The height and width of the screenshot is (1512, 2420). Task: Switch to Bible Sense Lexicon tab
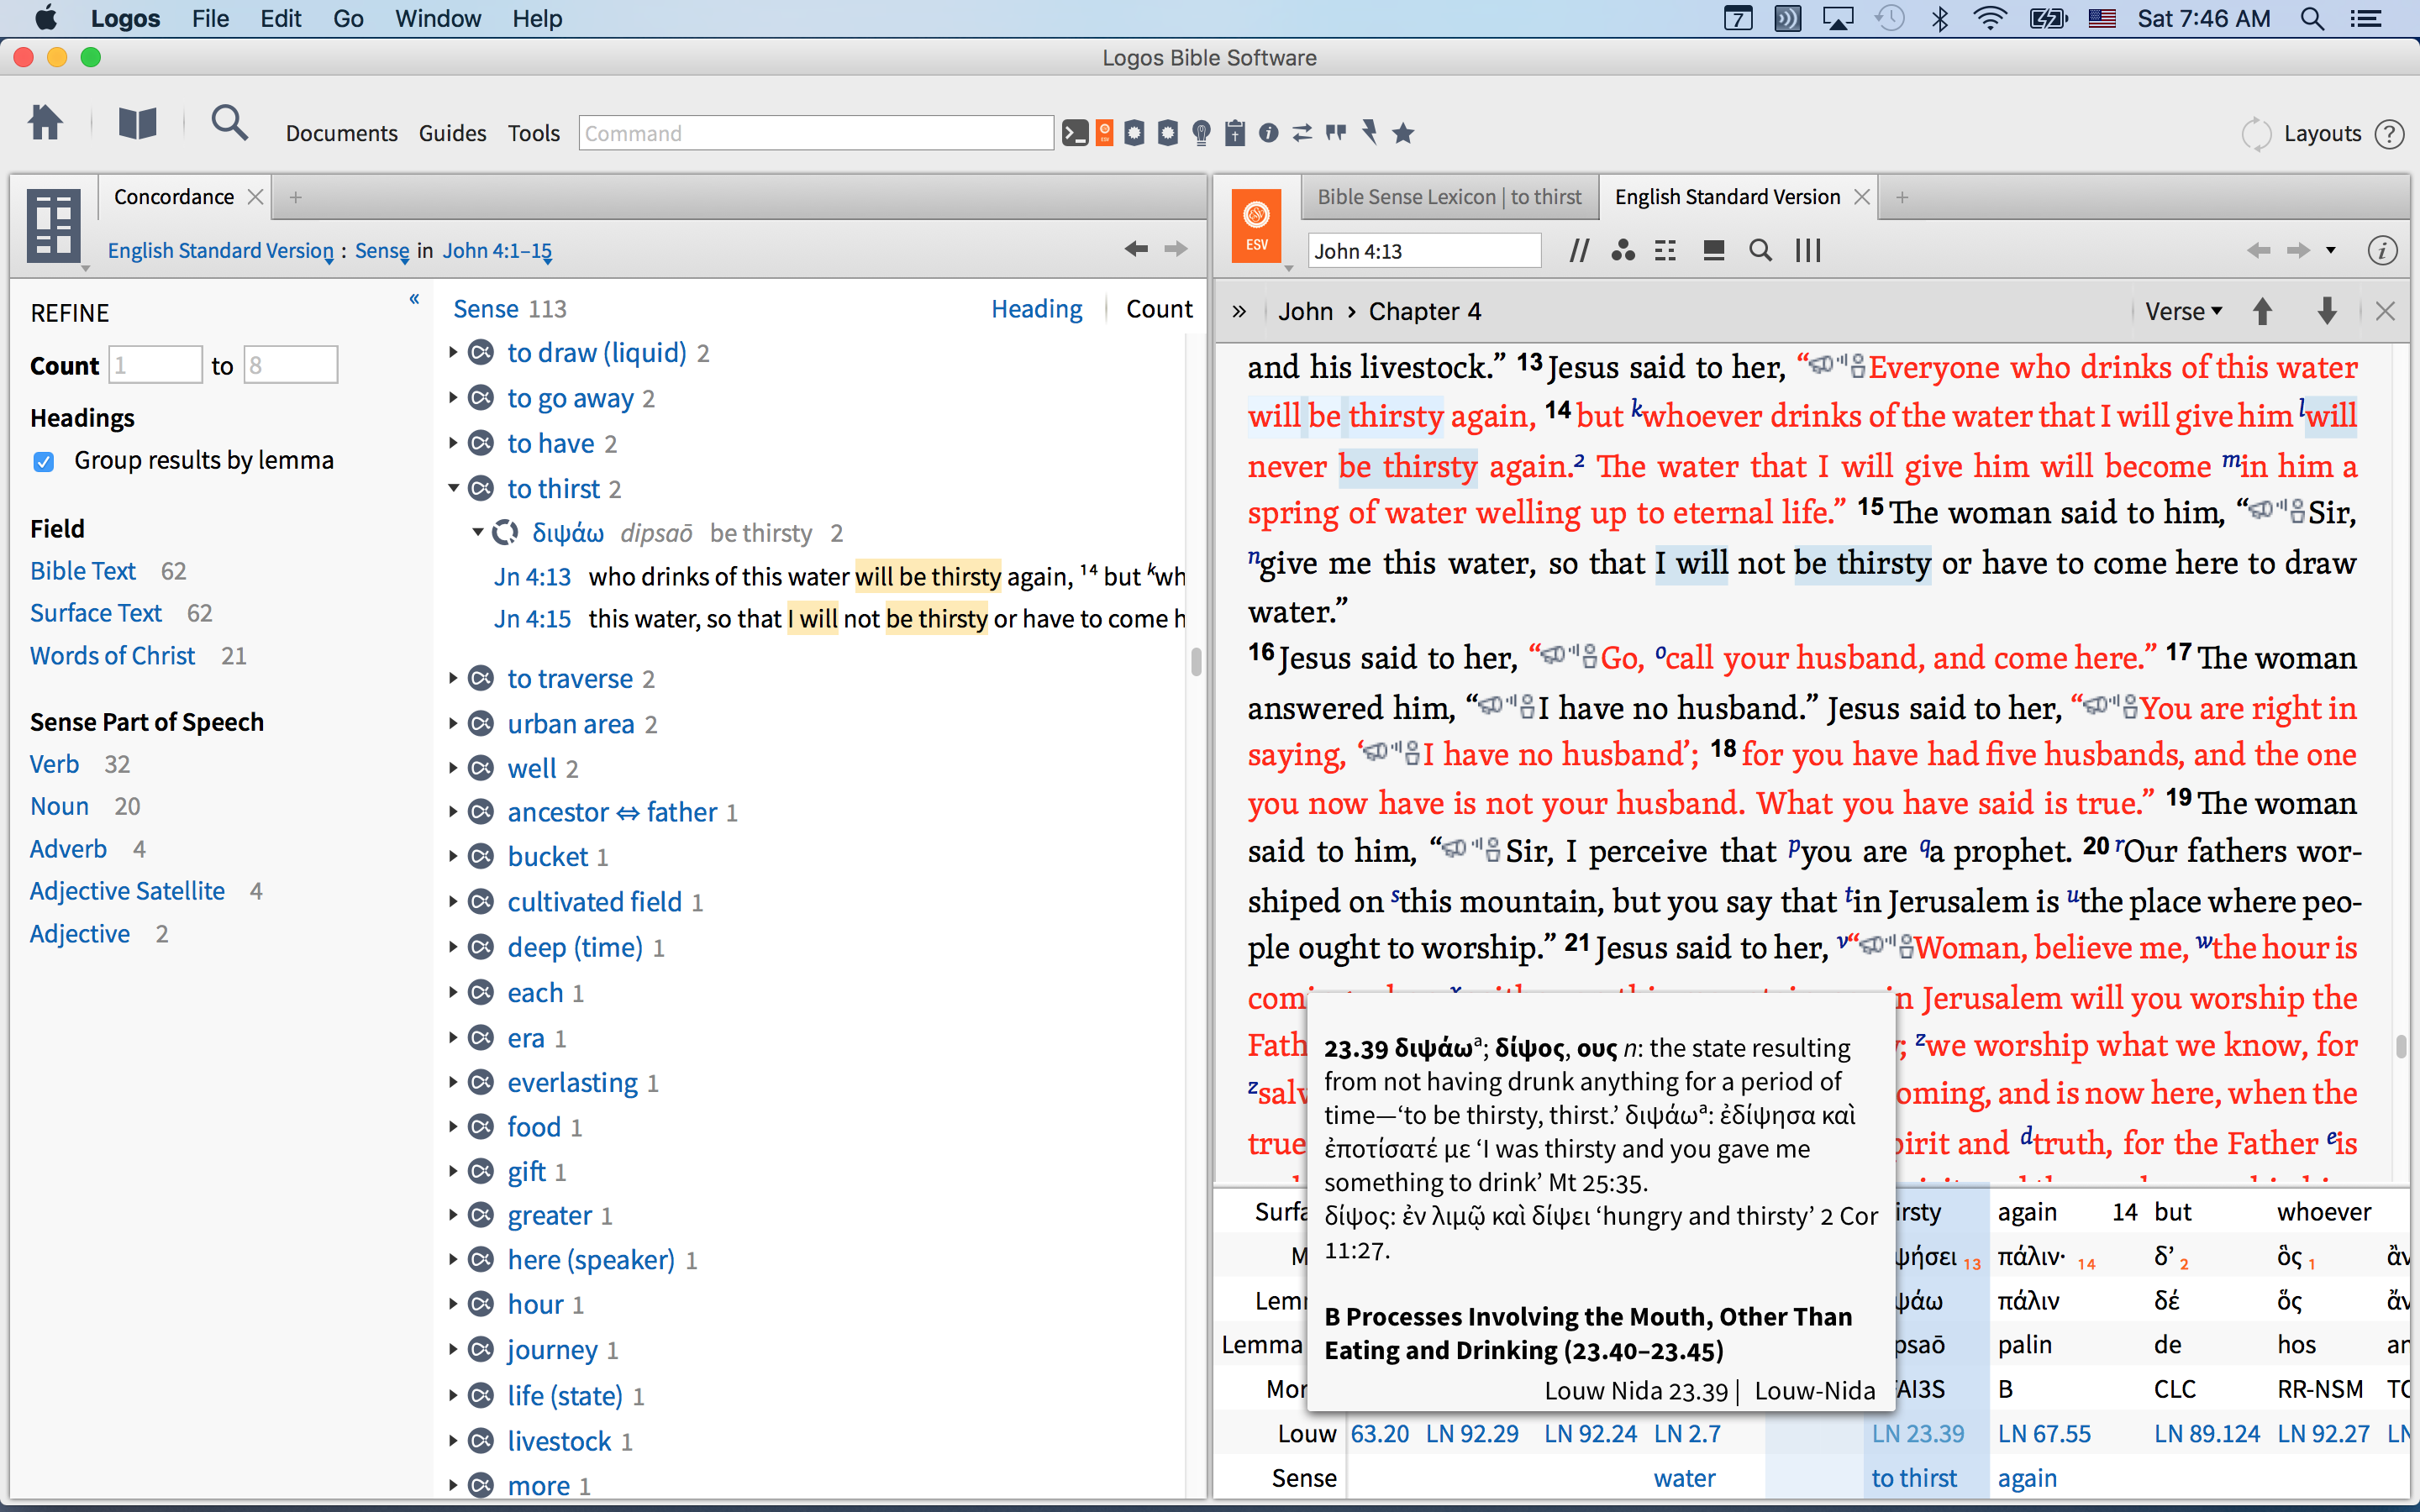click(1449, 197)
